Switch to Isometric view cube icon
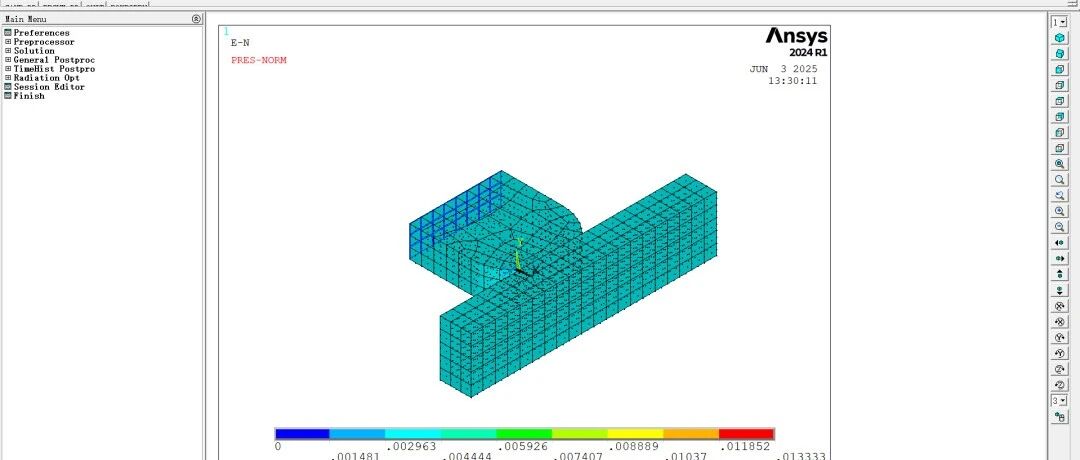 (x=1060, y=37)
